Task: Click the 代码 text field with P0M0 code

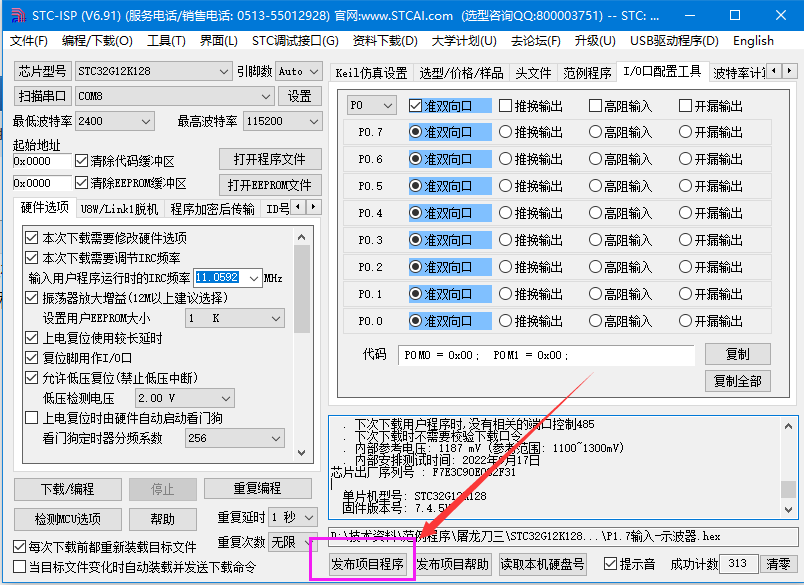Action: [546, 355]
